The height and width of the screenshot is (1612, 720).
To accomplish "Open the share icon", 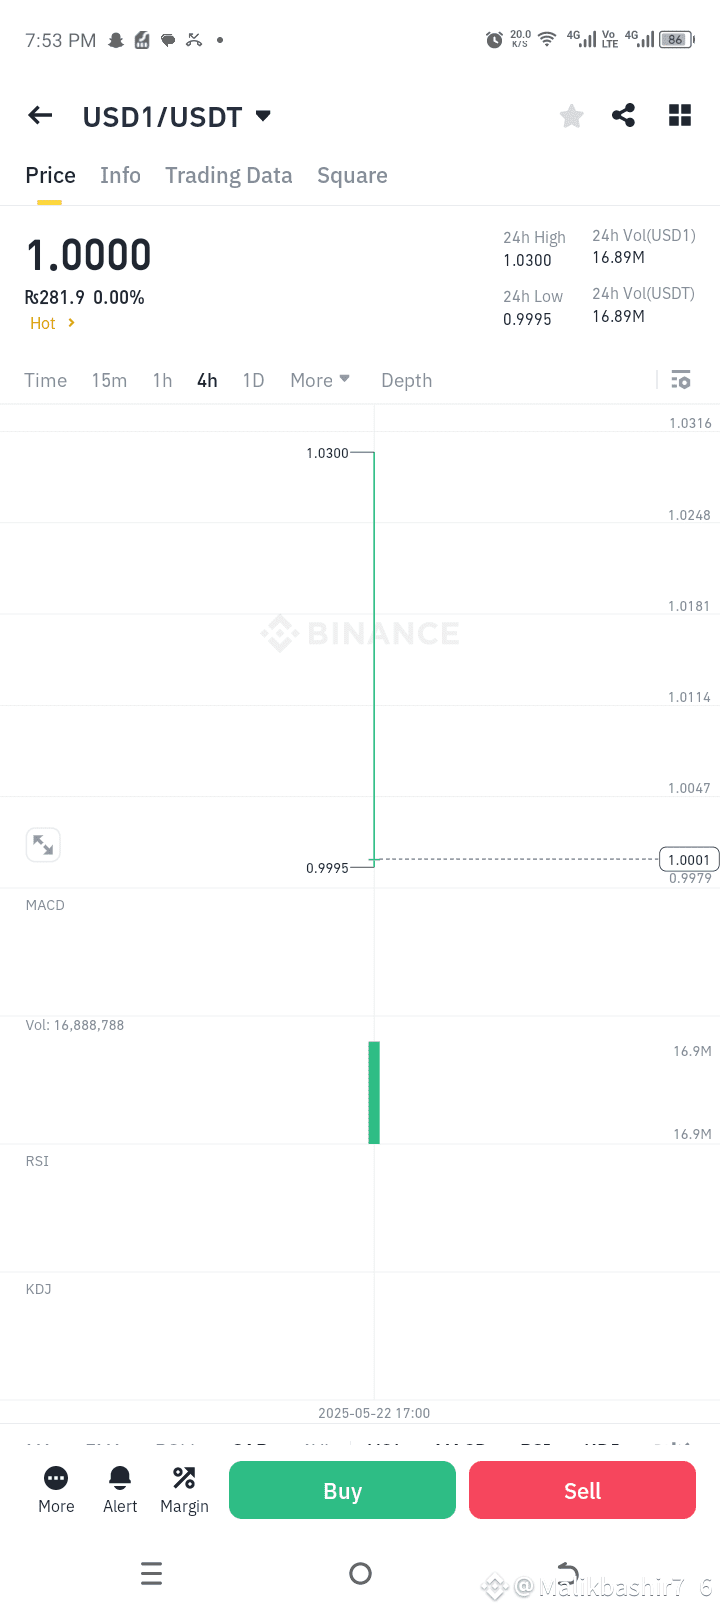I will click(x=624, y=115).
